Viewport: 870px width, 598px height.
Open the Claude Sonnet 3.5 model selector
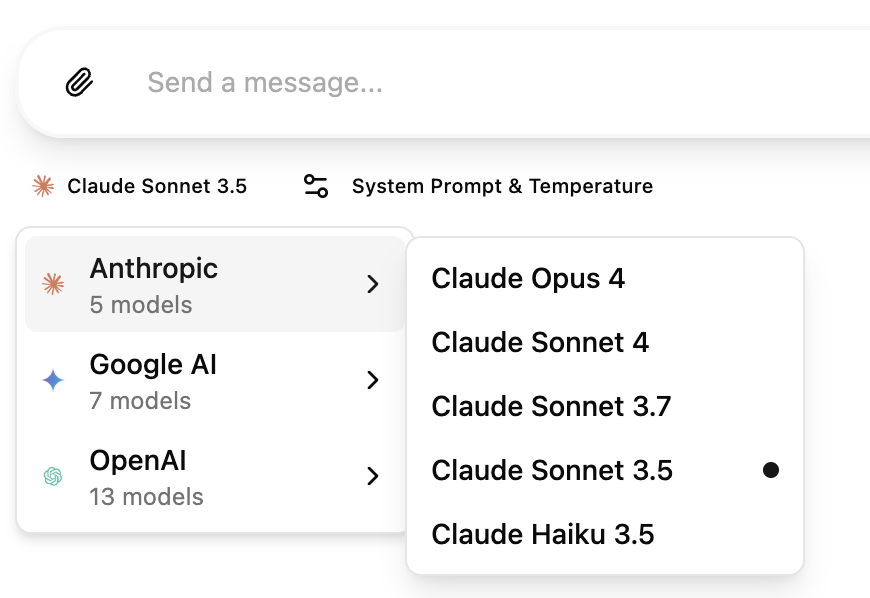(x=157, y=186)
